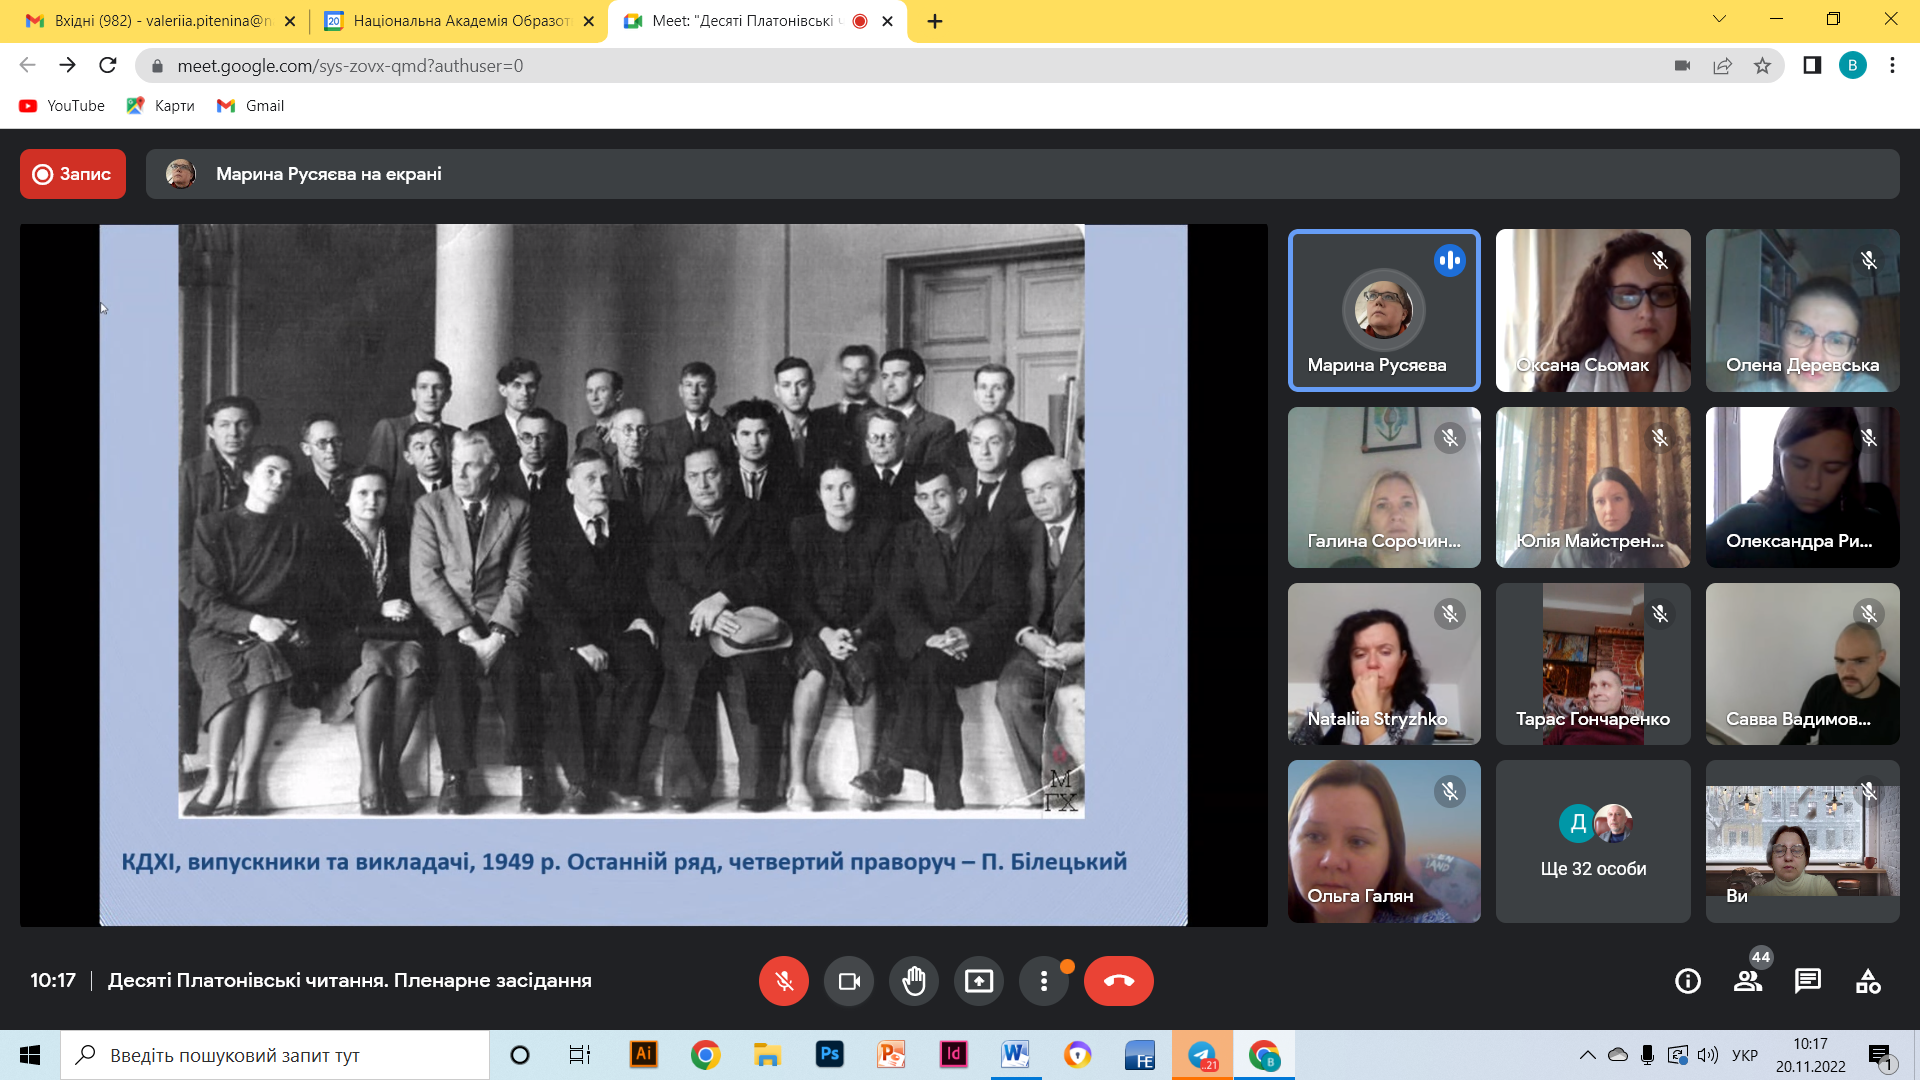This screenshot has width=1920, height=1080.
Task: Raise hand in the meeting
Action: coord(914,981)
